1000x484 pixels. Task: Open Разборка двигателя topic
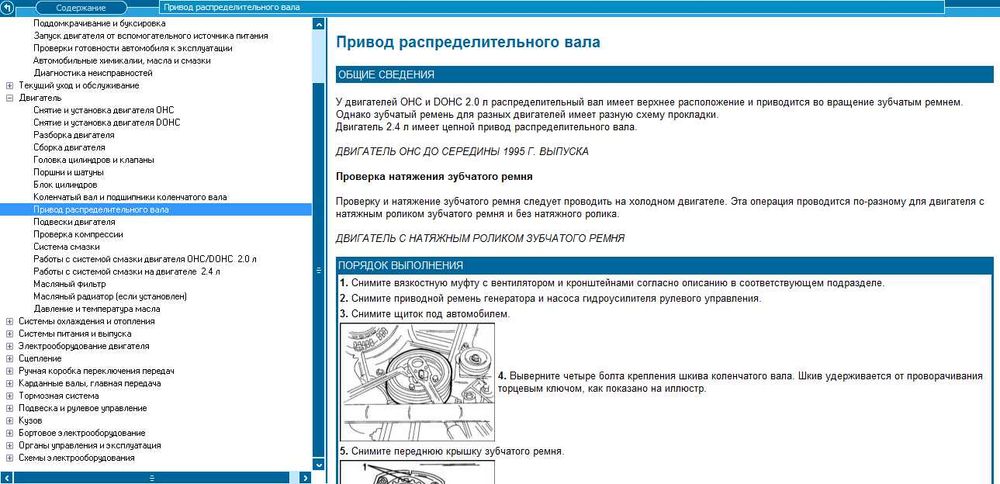click(x=74, y=135)
